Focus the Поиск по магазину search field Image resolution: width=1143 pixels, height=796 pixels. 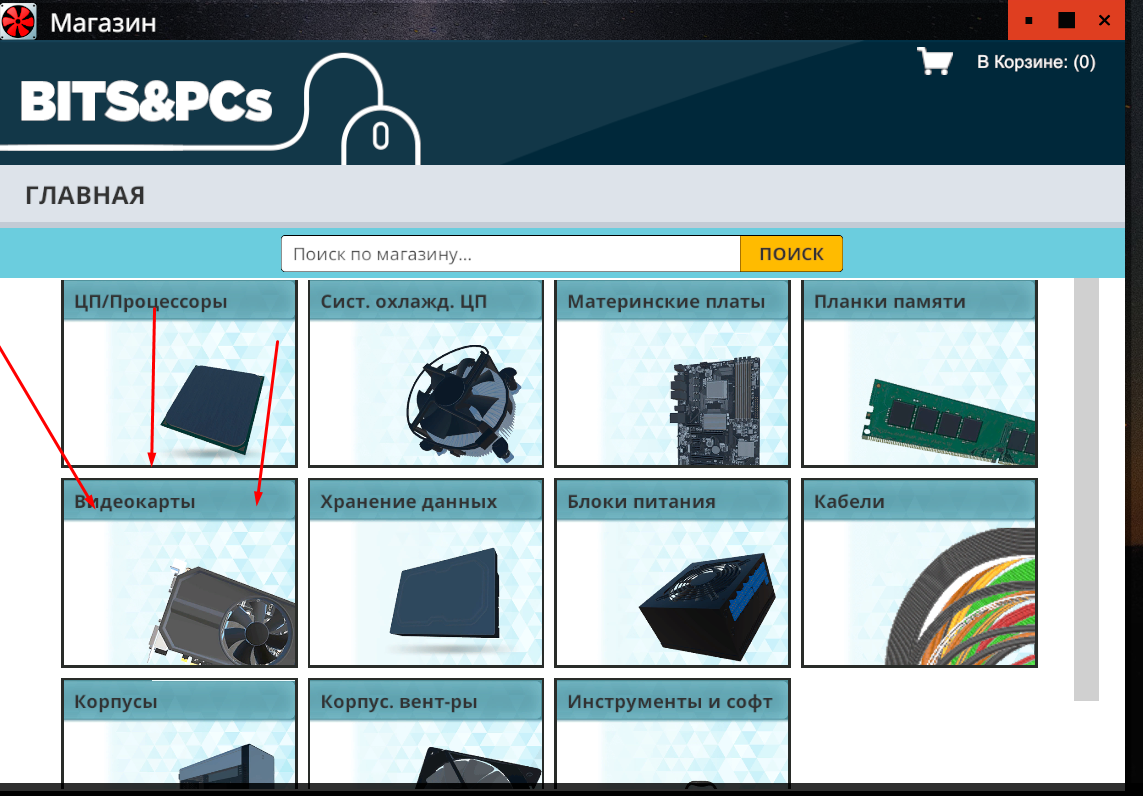pos(511,254)
